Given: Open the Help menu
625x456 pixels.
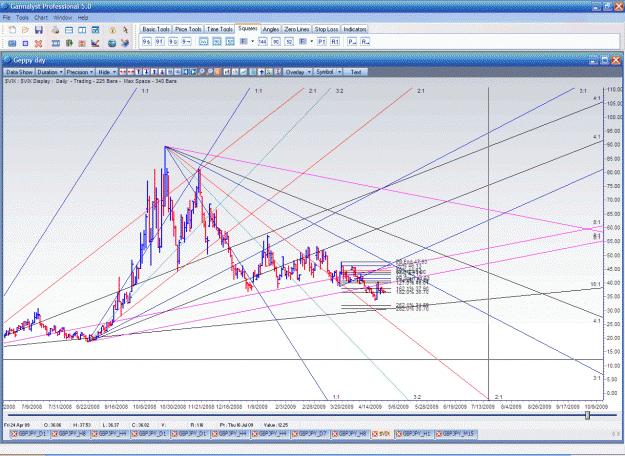Looking at the screenshot, I should click(x=83, y=18).
